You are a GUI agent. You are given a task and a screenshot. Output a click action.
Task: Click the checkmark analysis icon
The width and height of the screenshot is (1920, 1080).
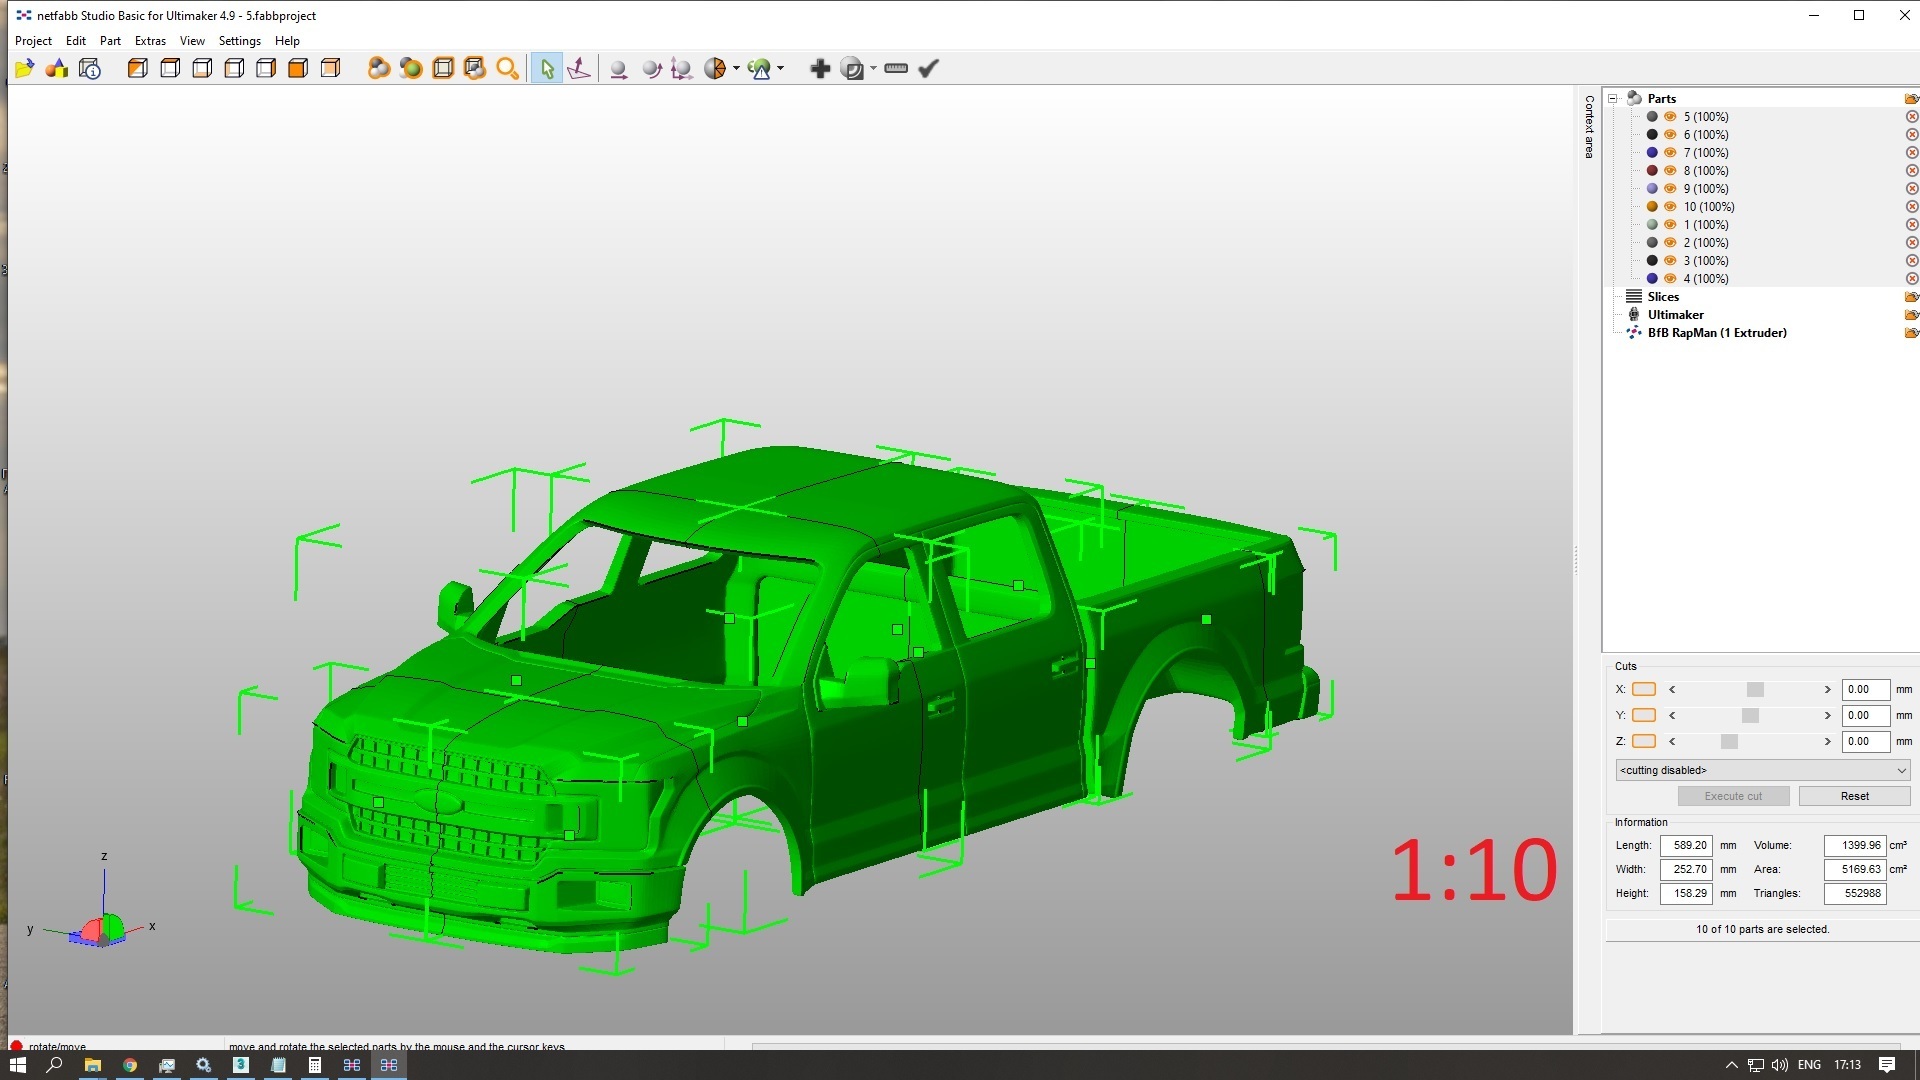928,69
